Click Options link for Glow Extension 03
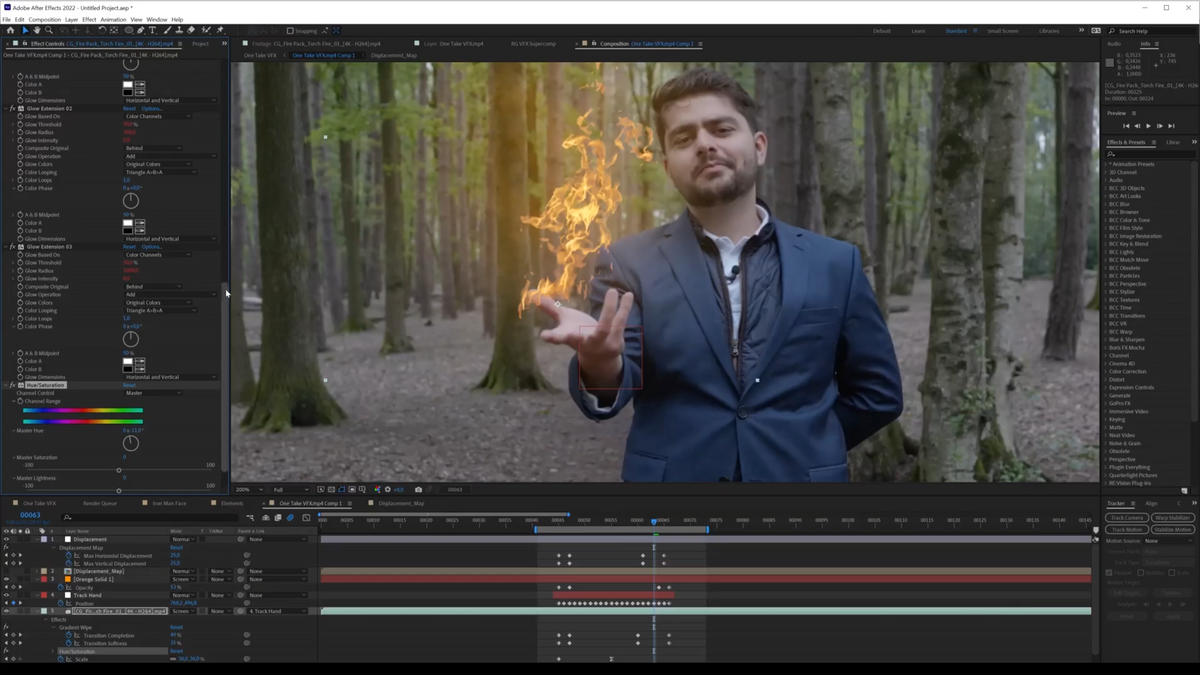The image size is (1200, 675). (151, 247)
